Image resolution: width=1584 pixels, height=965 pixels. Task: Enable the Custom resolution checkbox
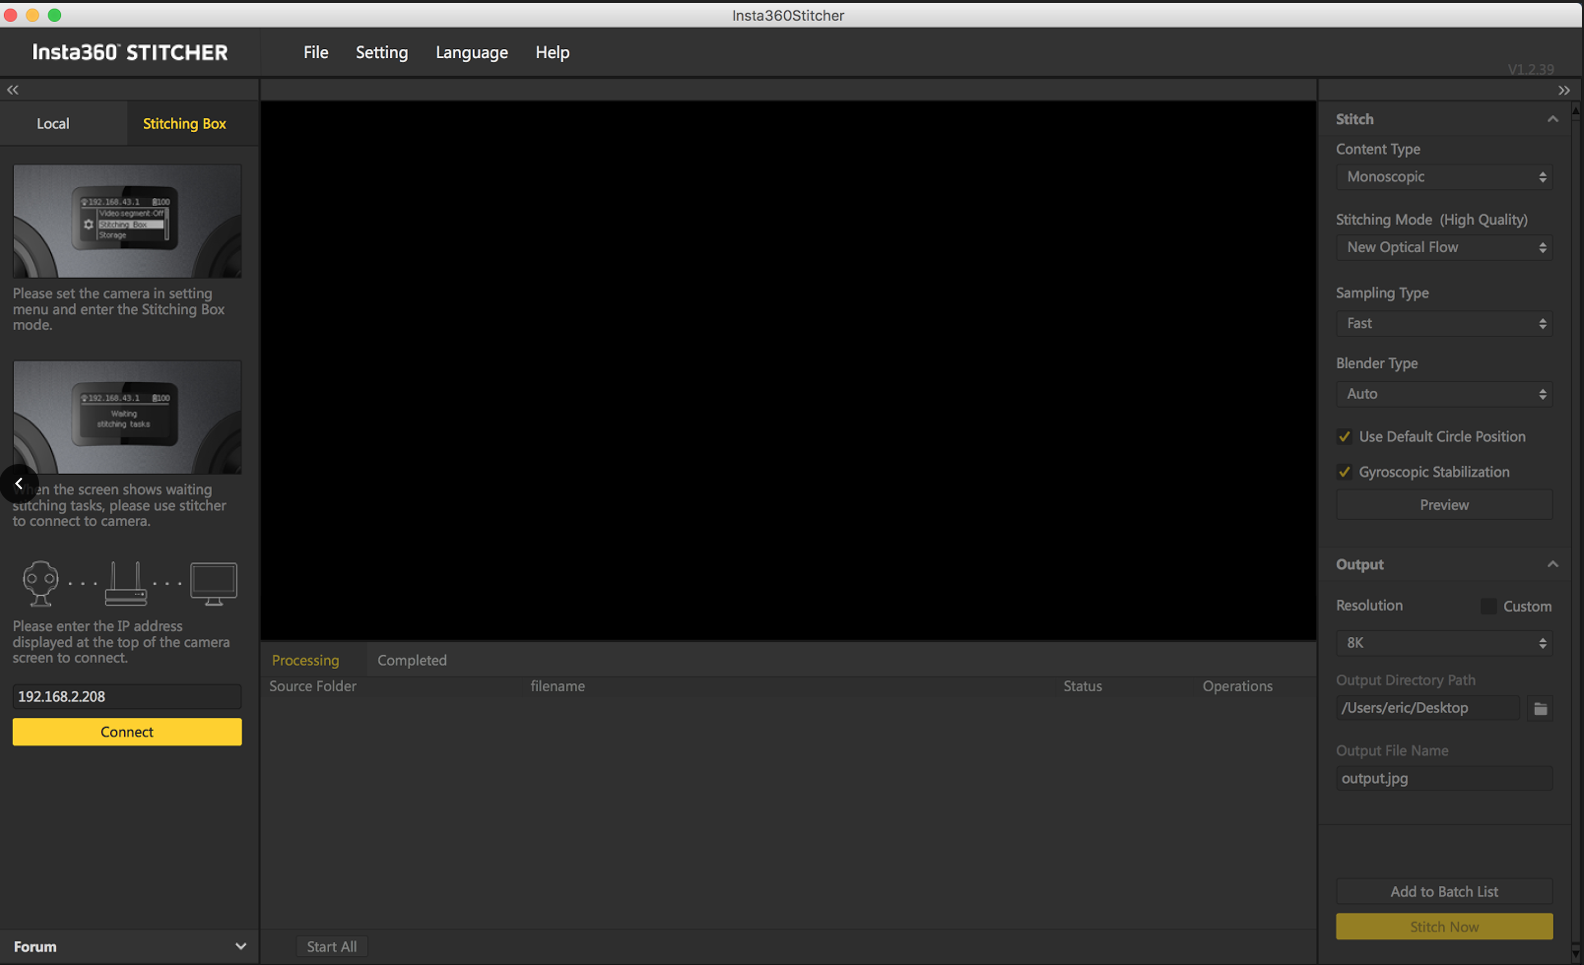click(1488, 606)
